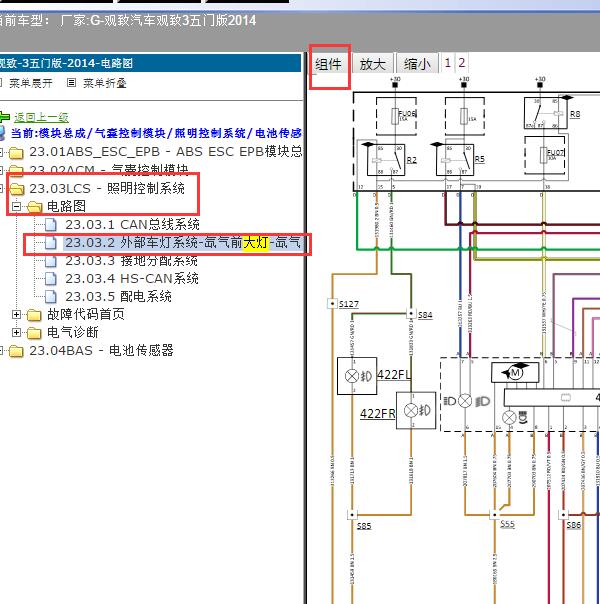Open the 组件 components tab

[328, 64]
